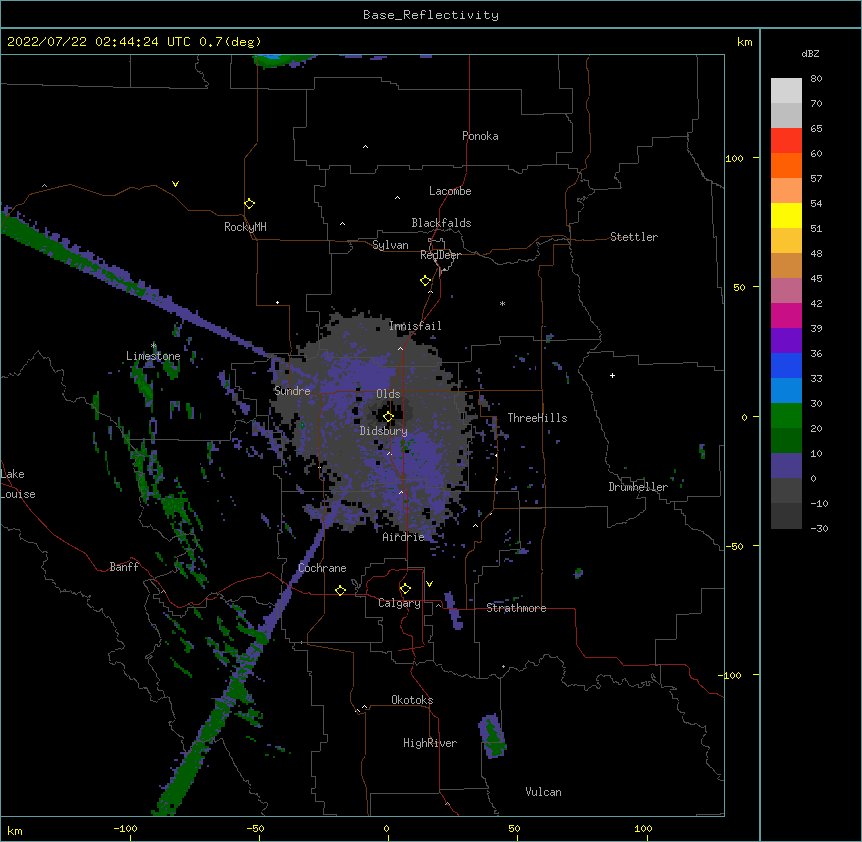Click the Sundre town label

[292, 391]
